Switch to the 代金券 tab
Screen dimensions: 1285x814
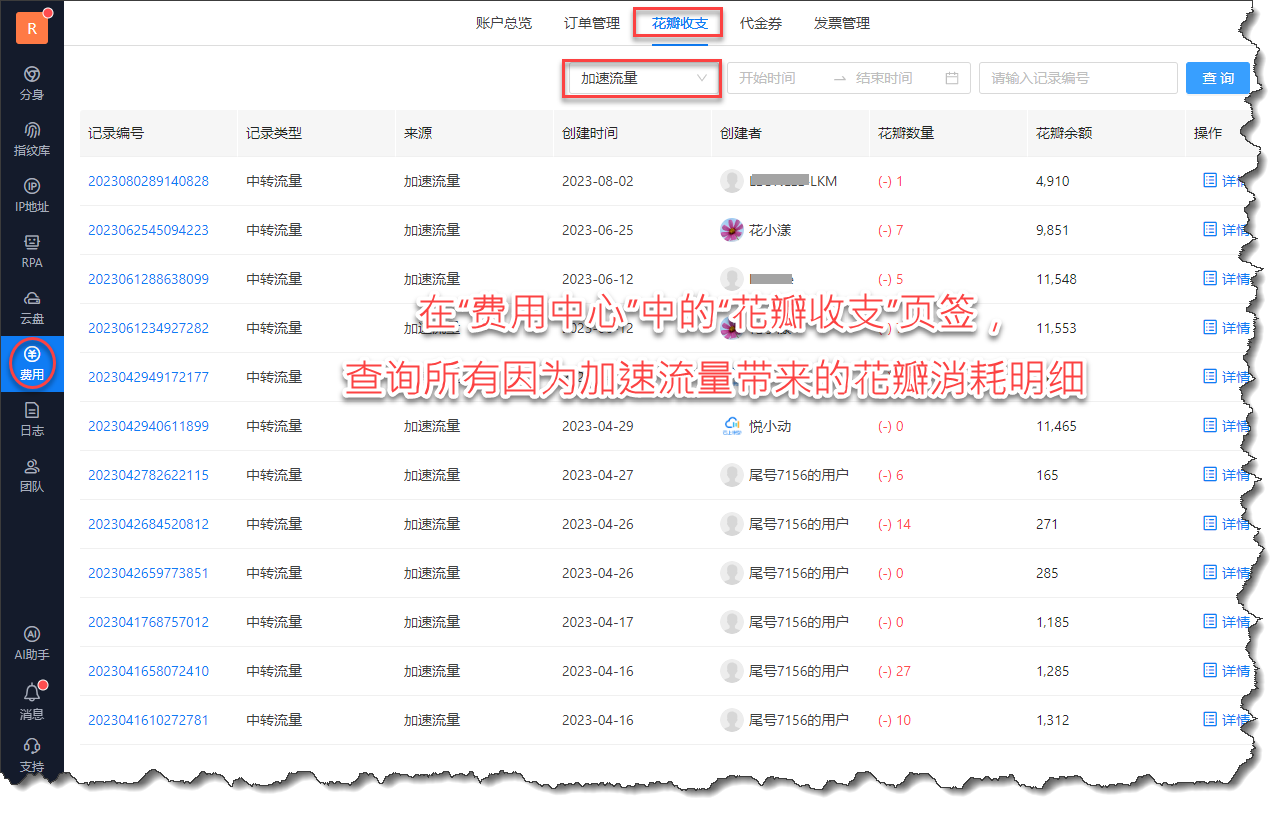(761, 23)
